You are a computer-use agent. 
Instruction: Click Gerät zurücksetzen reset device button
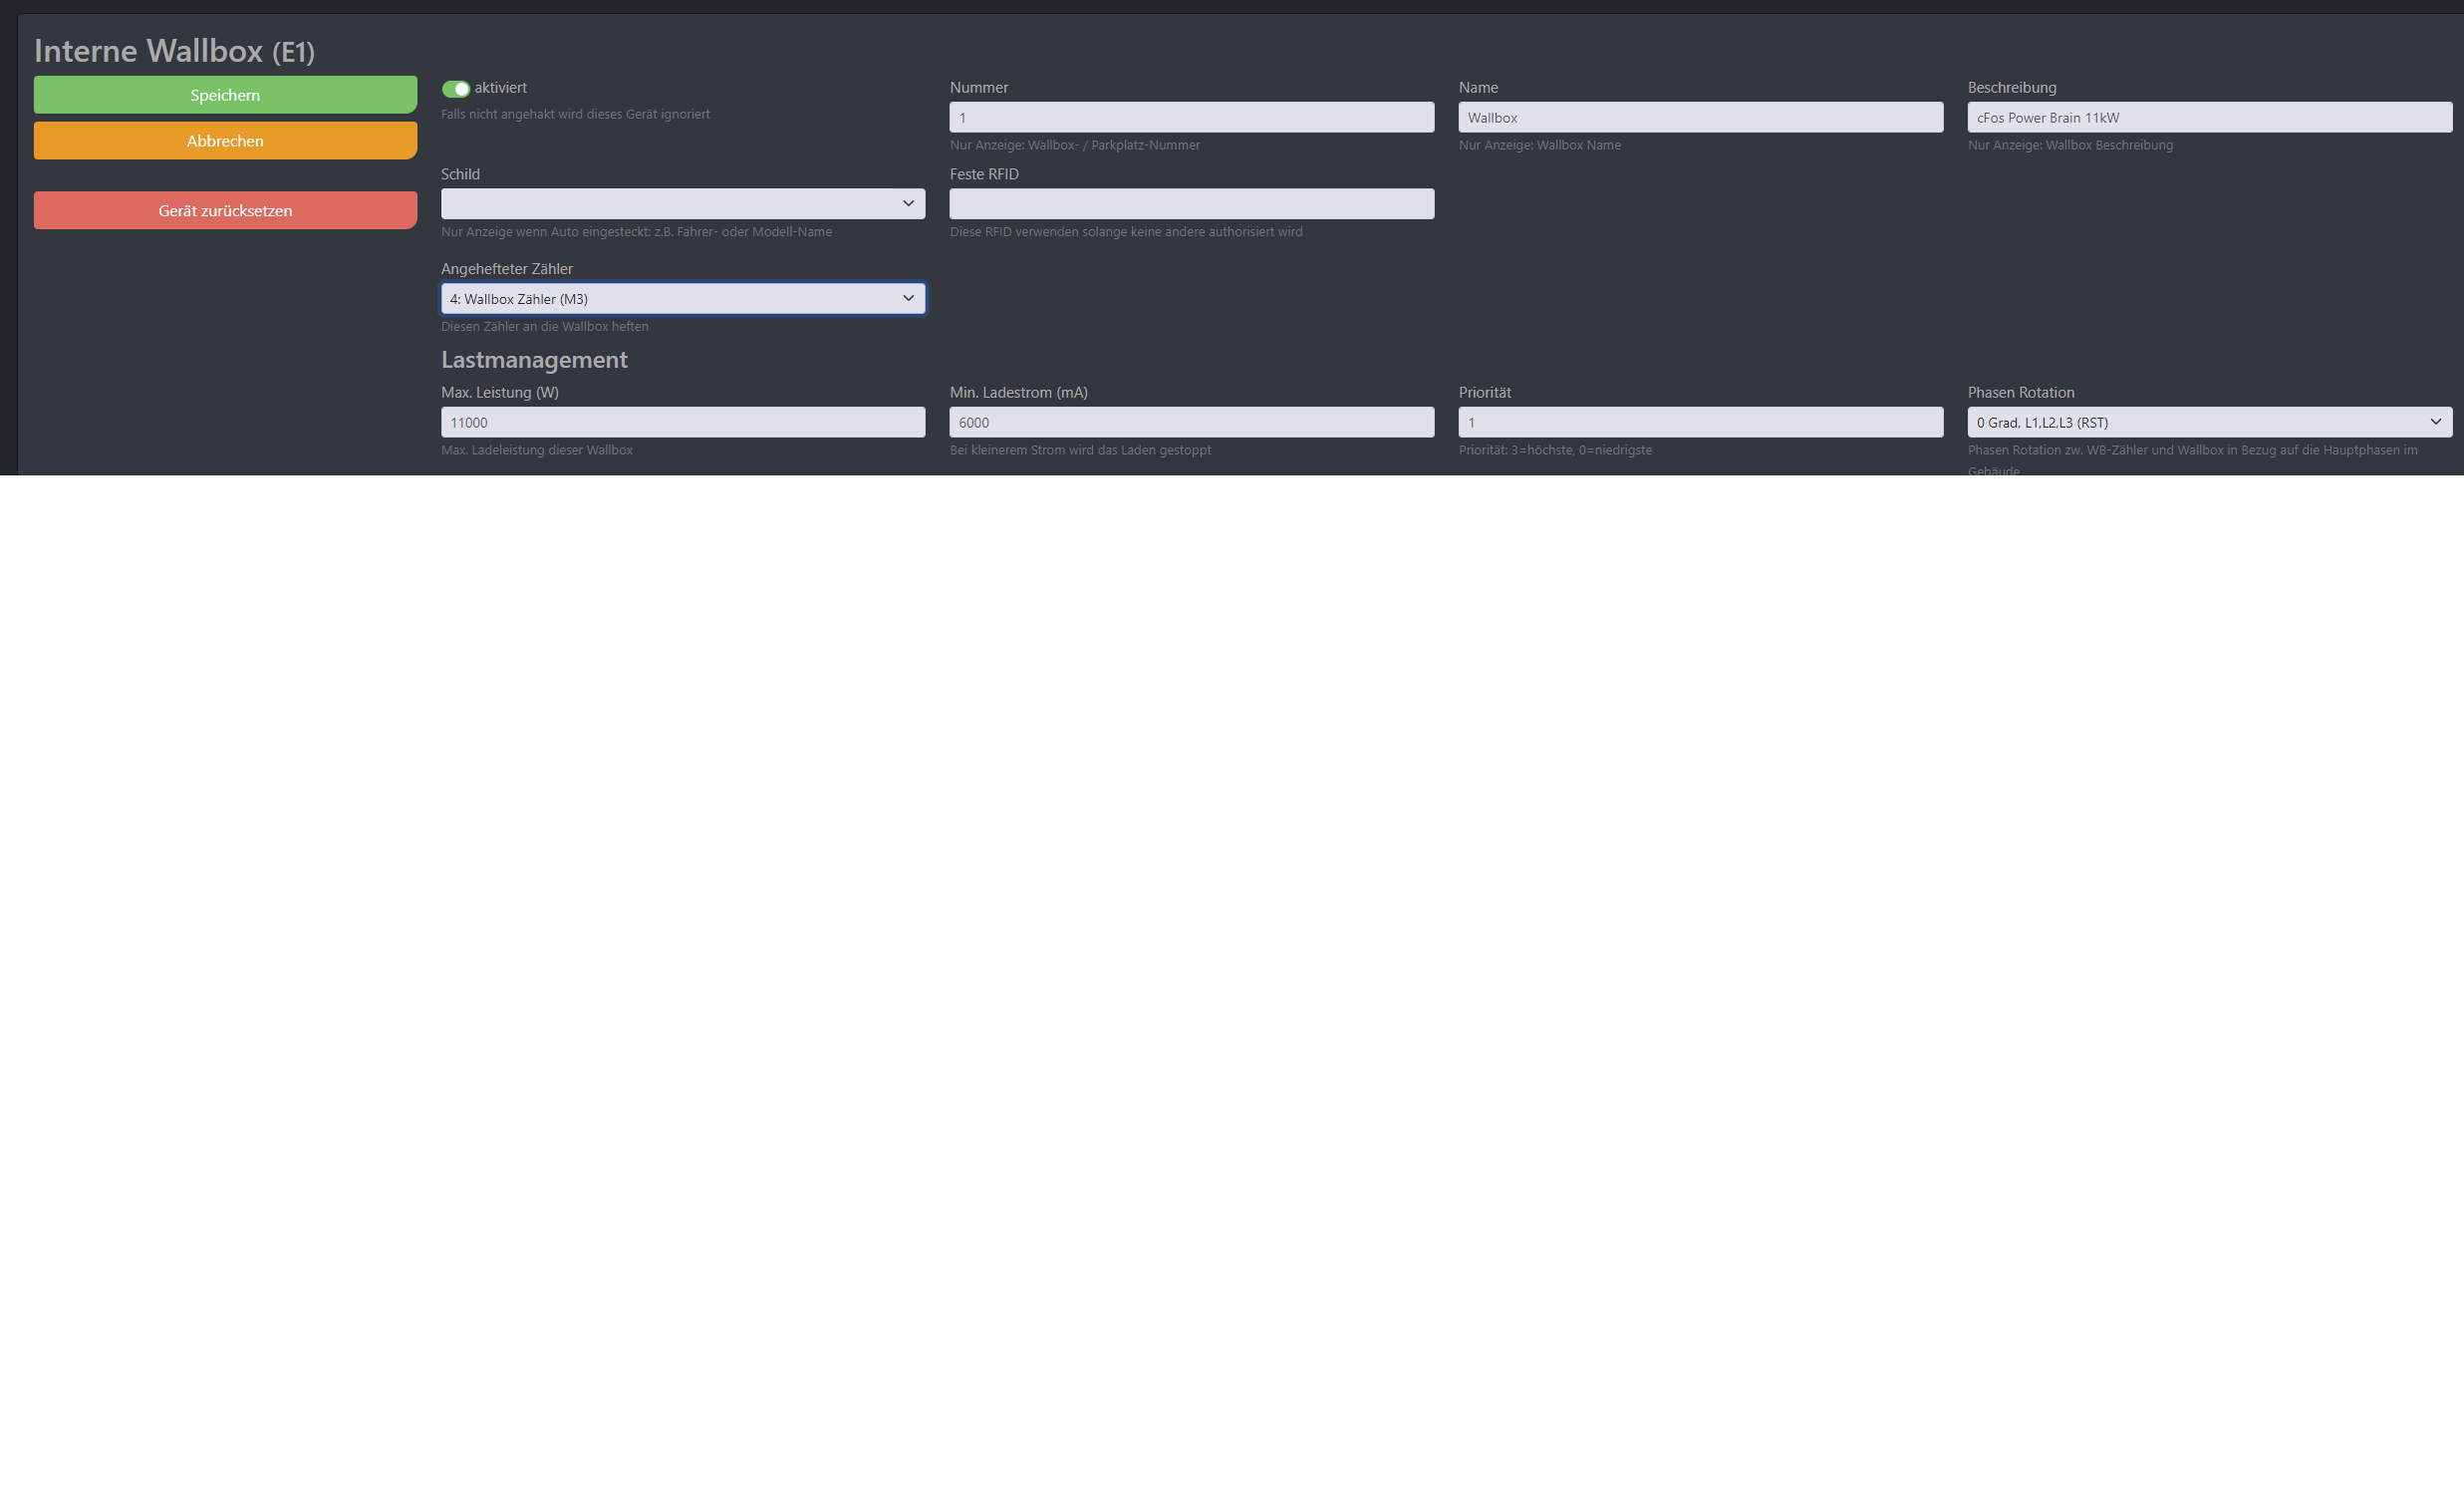225,209
